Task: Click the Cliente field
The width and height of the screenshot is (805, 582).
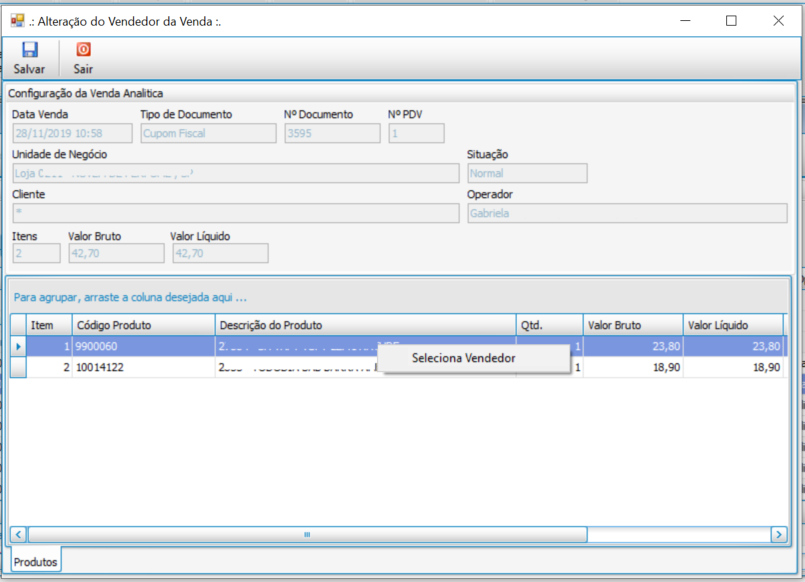Action: (236, 213)
